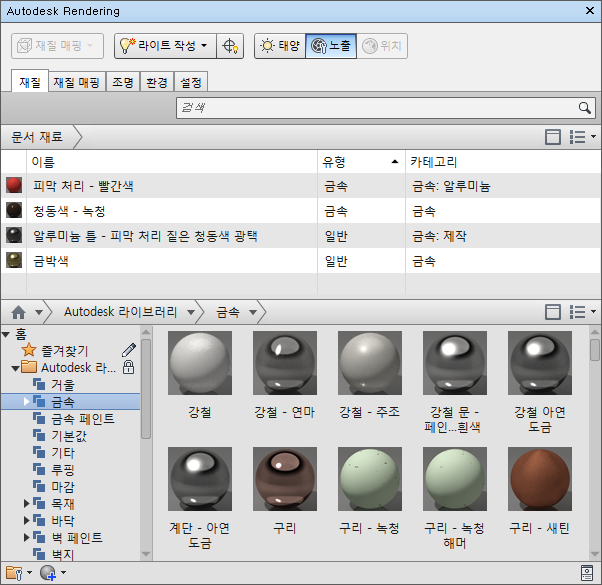Click the category tree scrollbar thumb

tap(146, 388)
